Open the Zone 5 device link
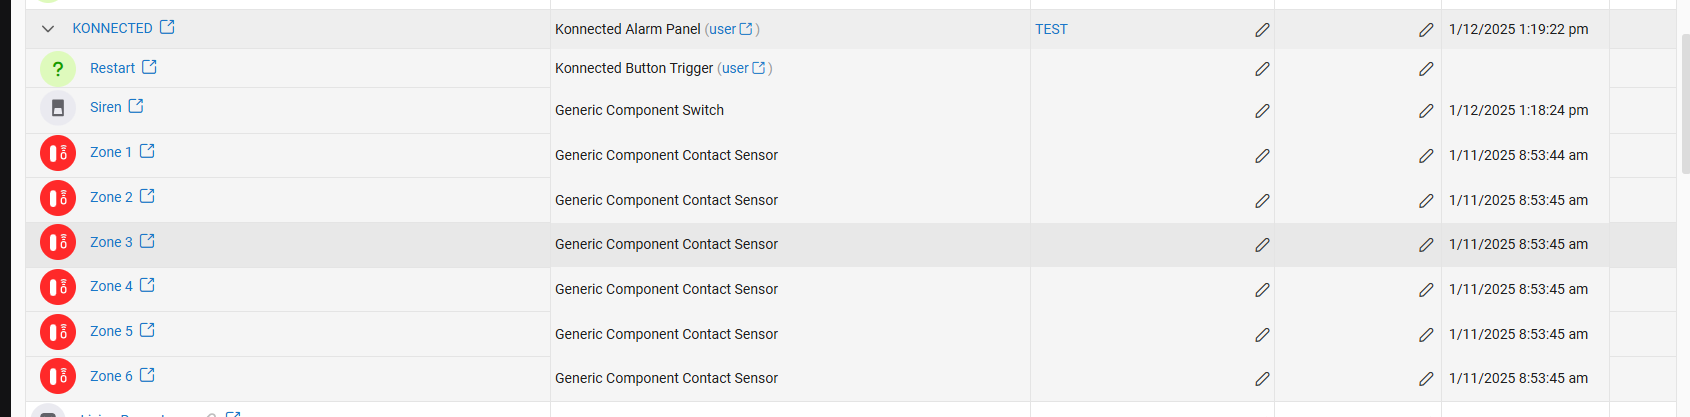The height and width of the screenshot is (417, 1690). click(x=111, y=332)
